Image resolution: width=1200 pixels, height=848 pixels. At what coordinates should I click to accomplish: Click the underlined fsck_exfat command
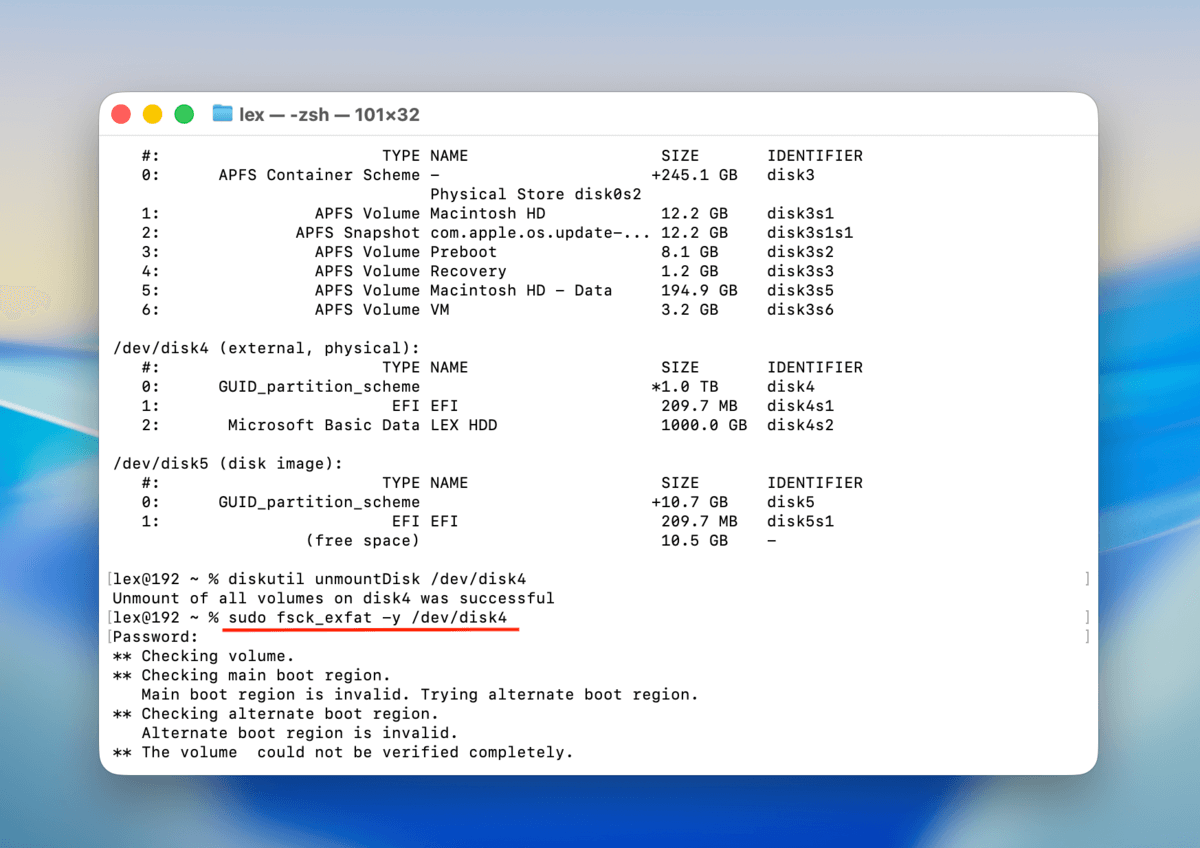370,617
